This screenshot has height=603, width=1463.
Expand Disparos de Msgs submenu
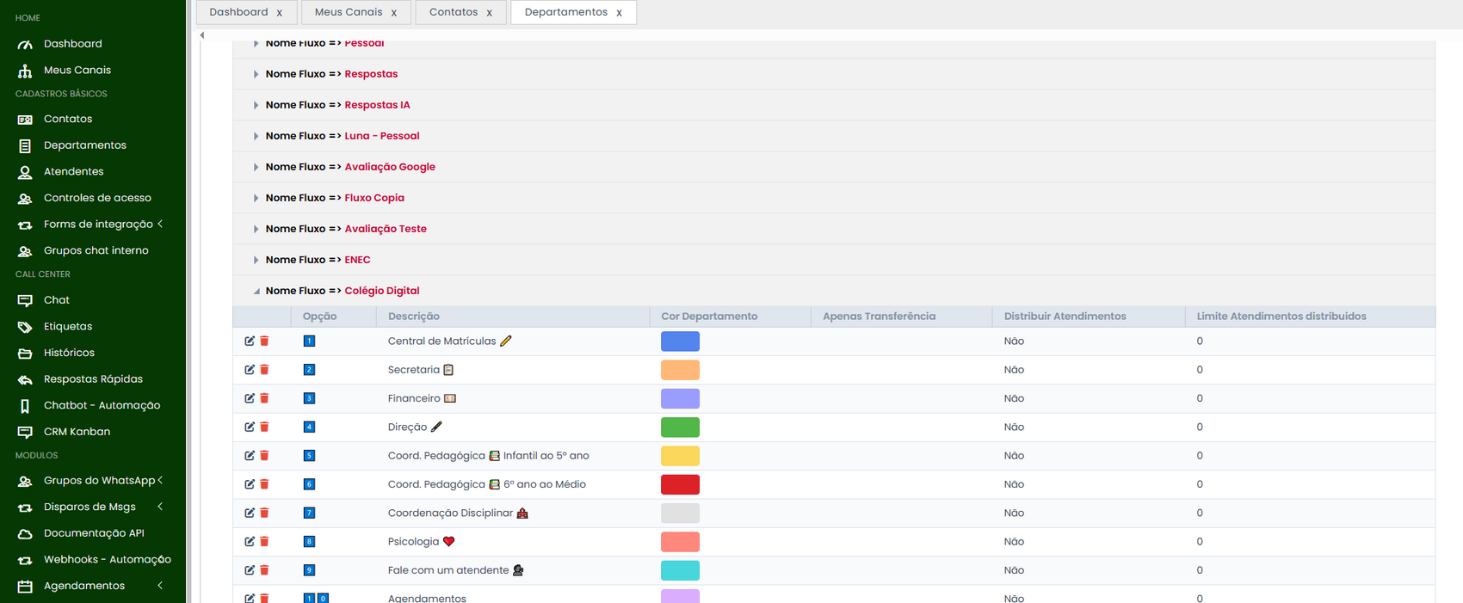point(160,507)
